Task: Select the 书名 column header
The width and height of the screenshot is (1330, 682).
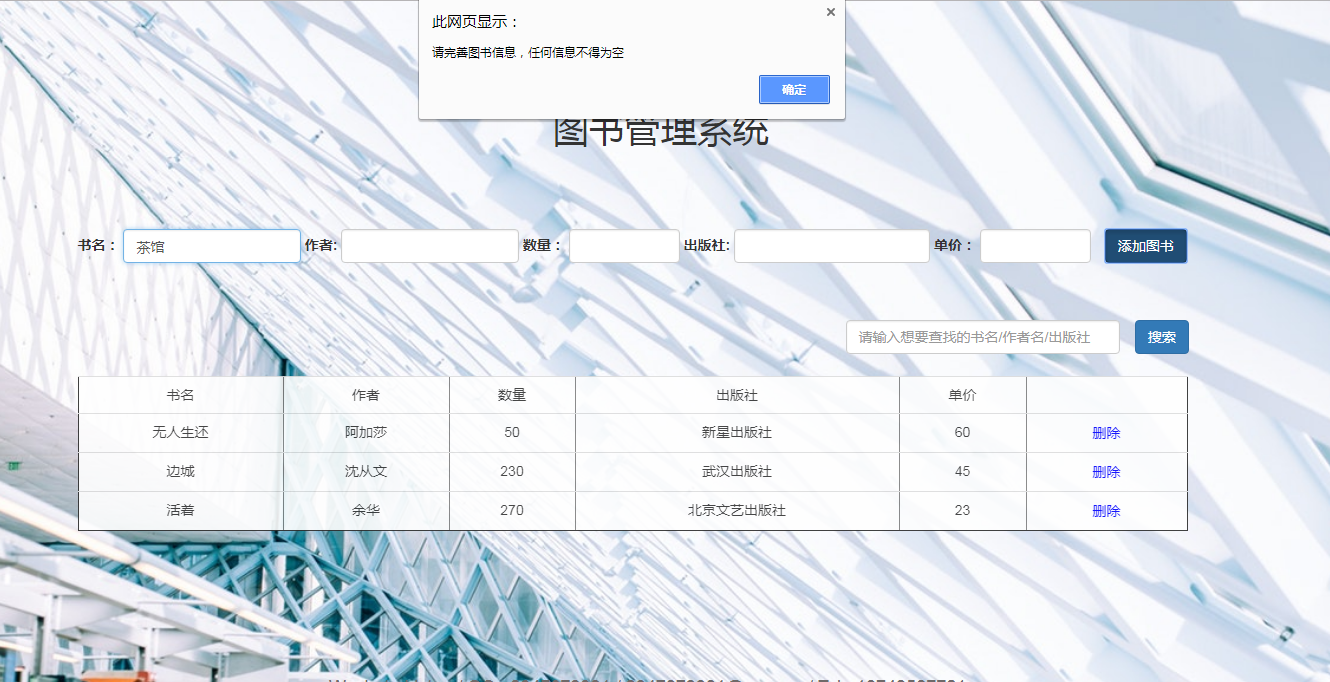Action: (181, 395)
